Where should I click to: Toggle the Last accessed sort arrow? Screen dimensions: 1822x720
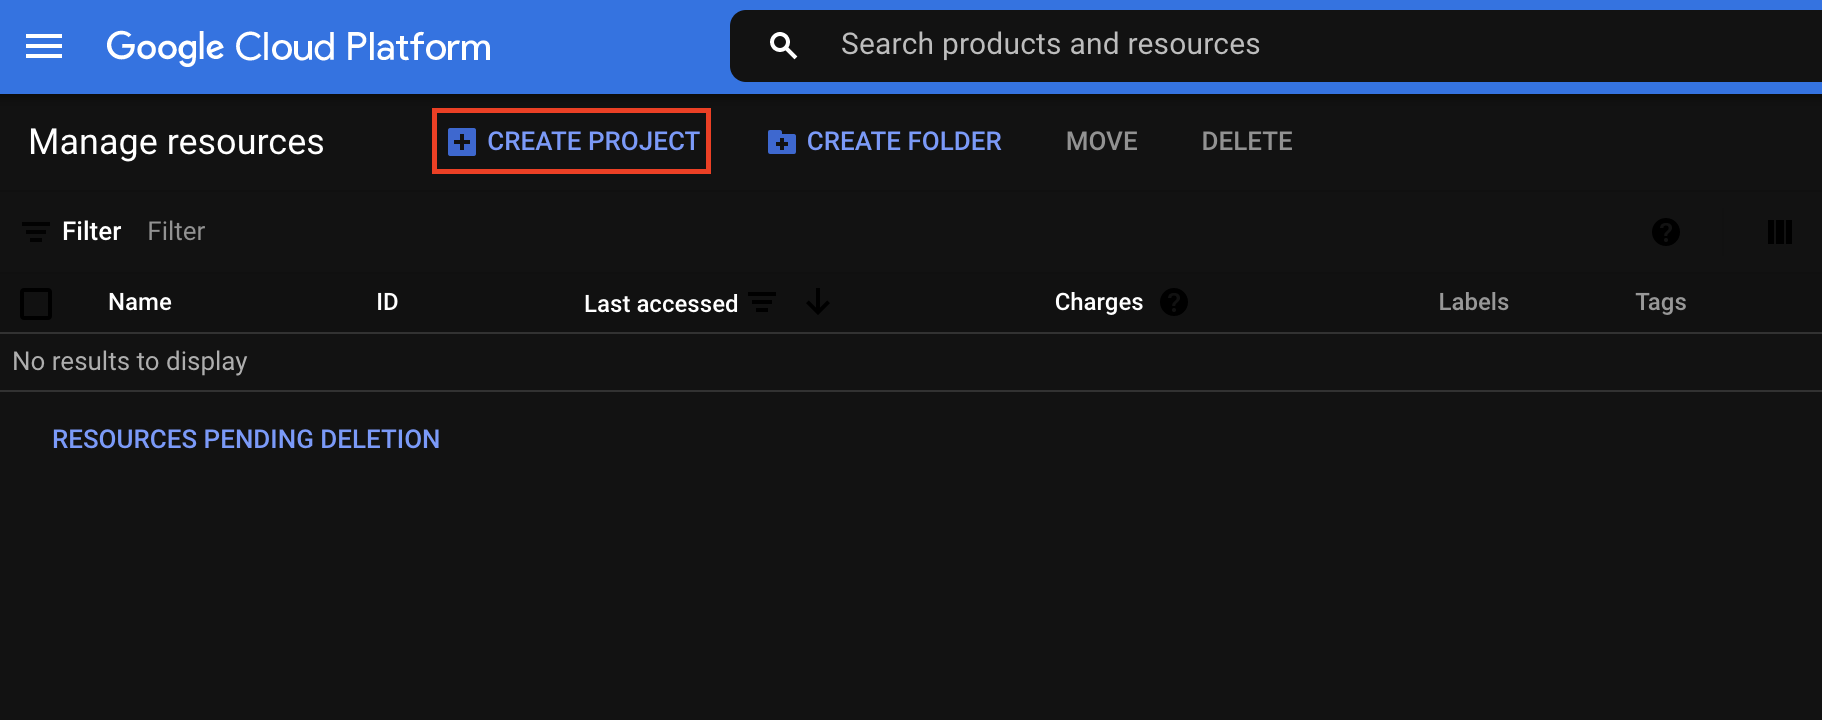(x=818, y=301)
